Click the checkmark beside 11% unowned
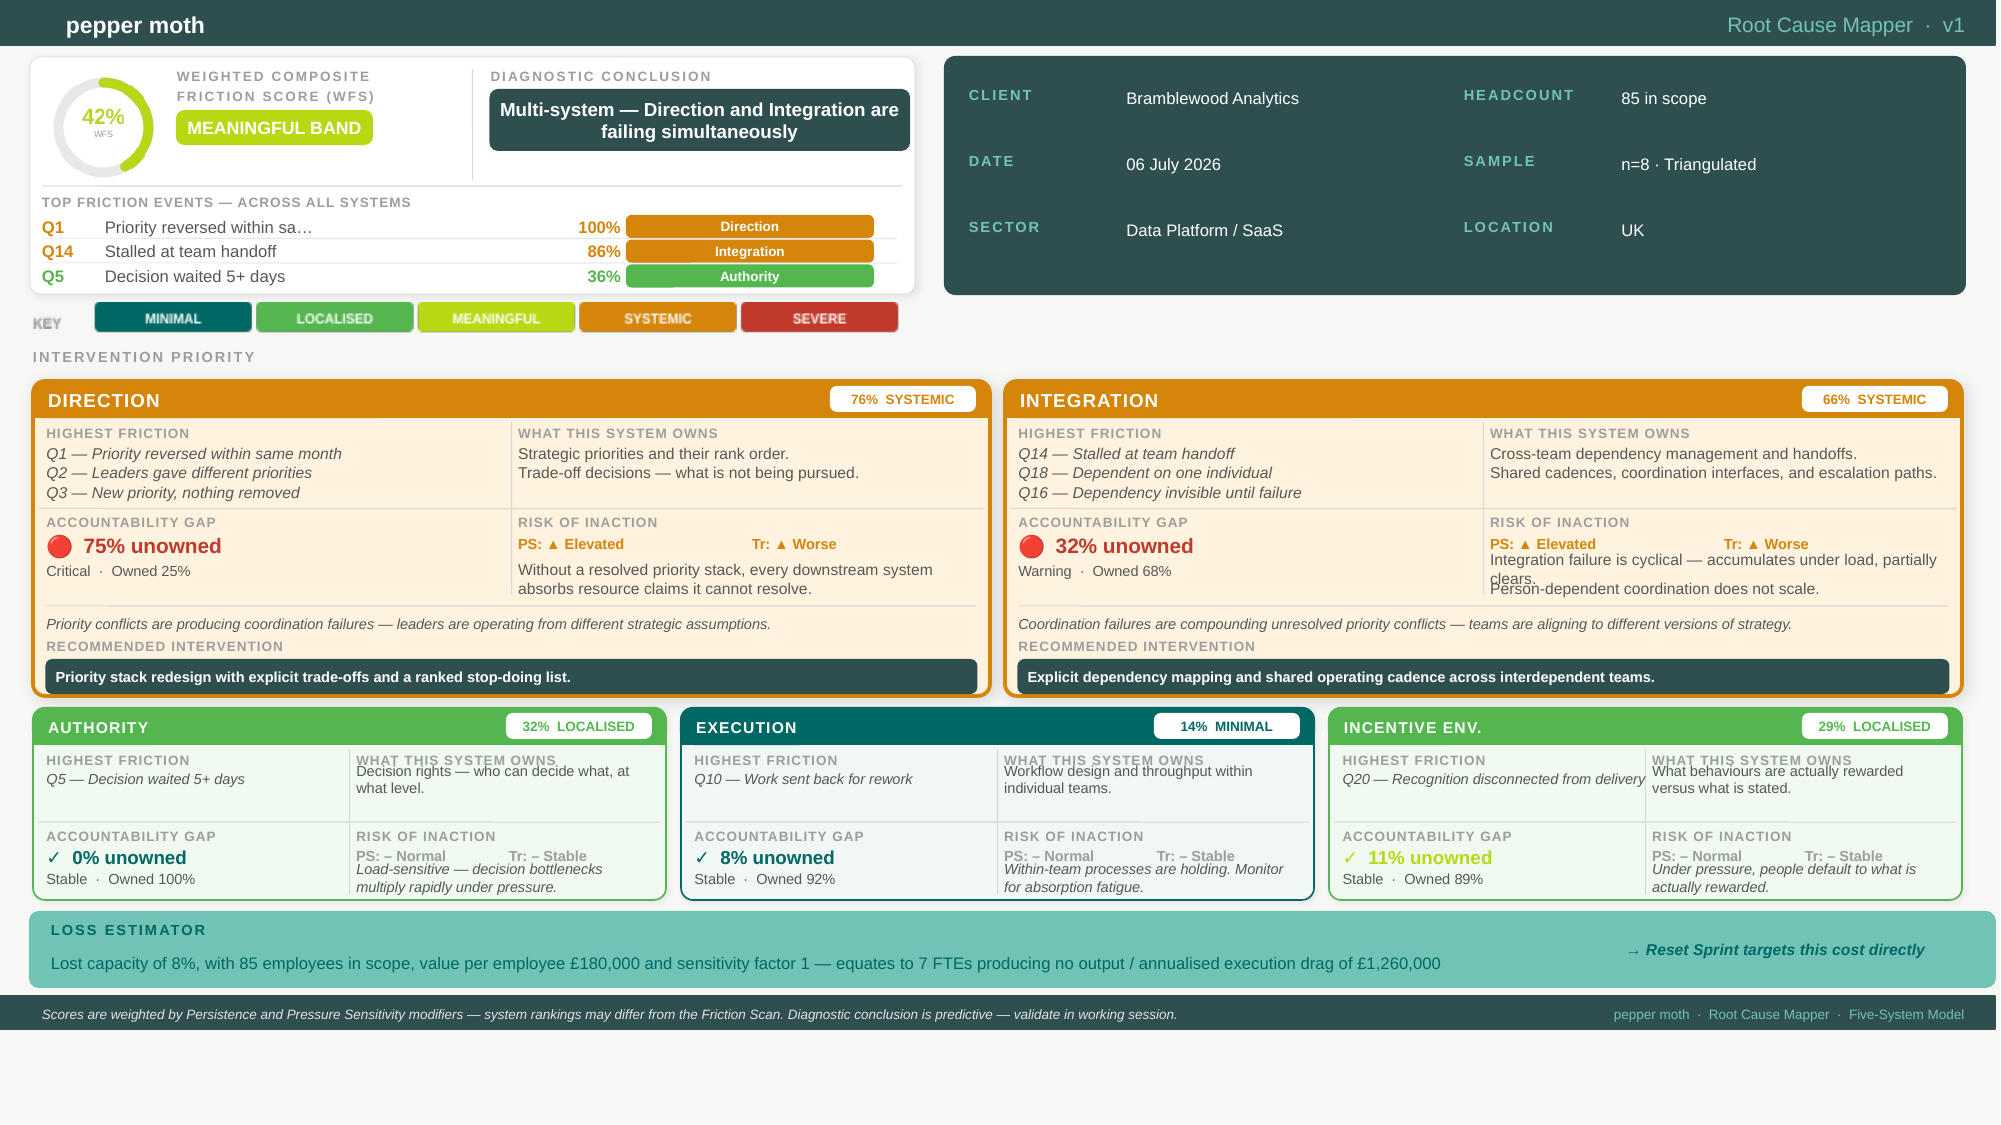 pos(1350,858)
